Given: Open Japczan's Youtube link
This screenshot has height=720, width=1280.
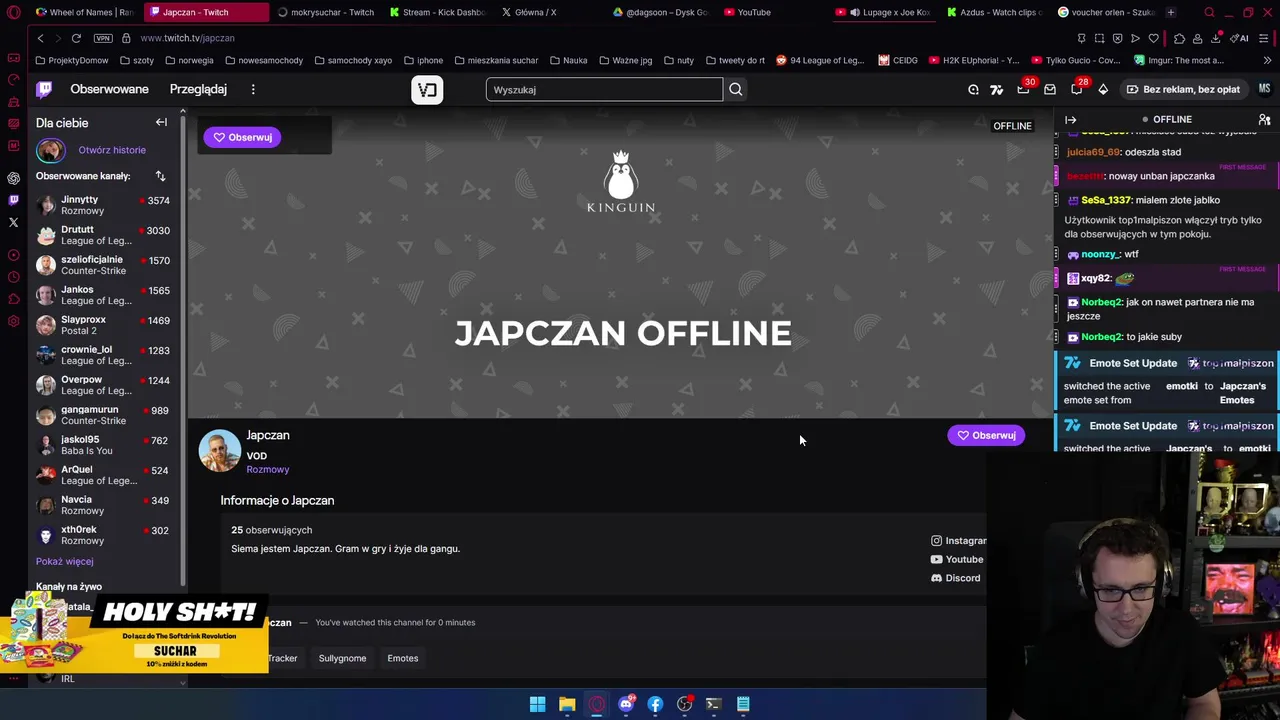Looking at the screenshot, I should point(957,559).
